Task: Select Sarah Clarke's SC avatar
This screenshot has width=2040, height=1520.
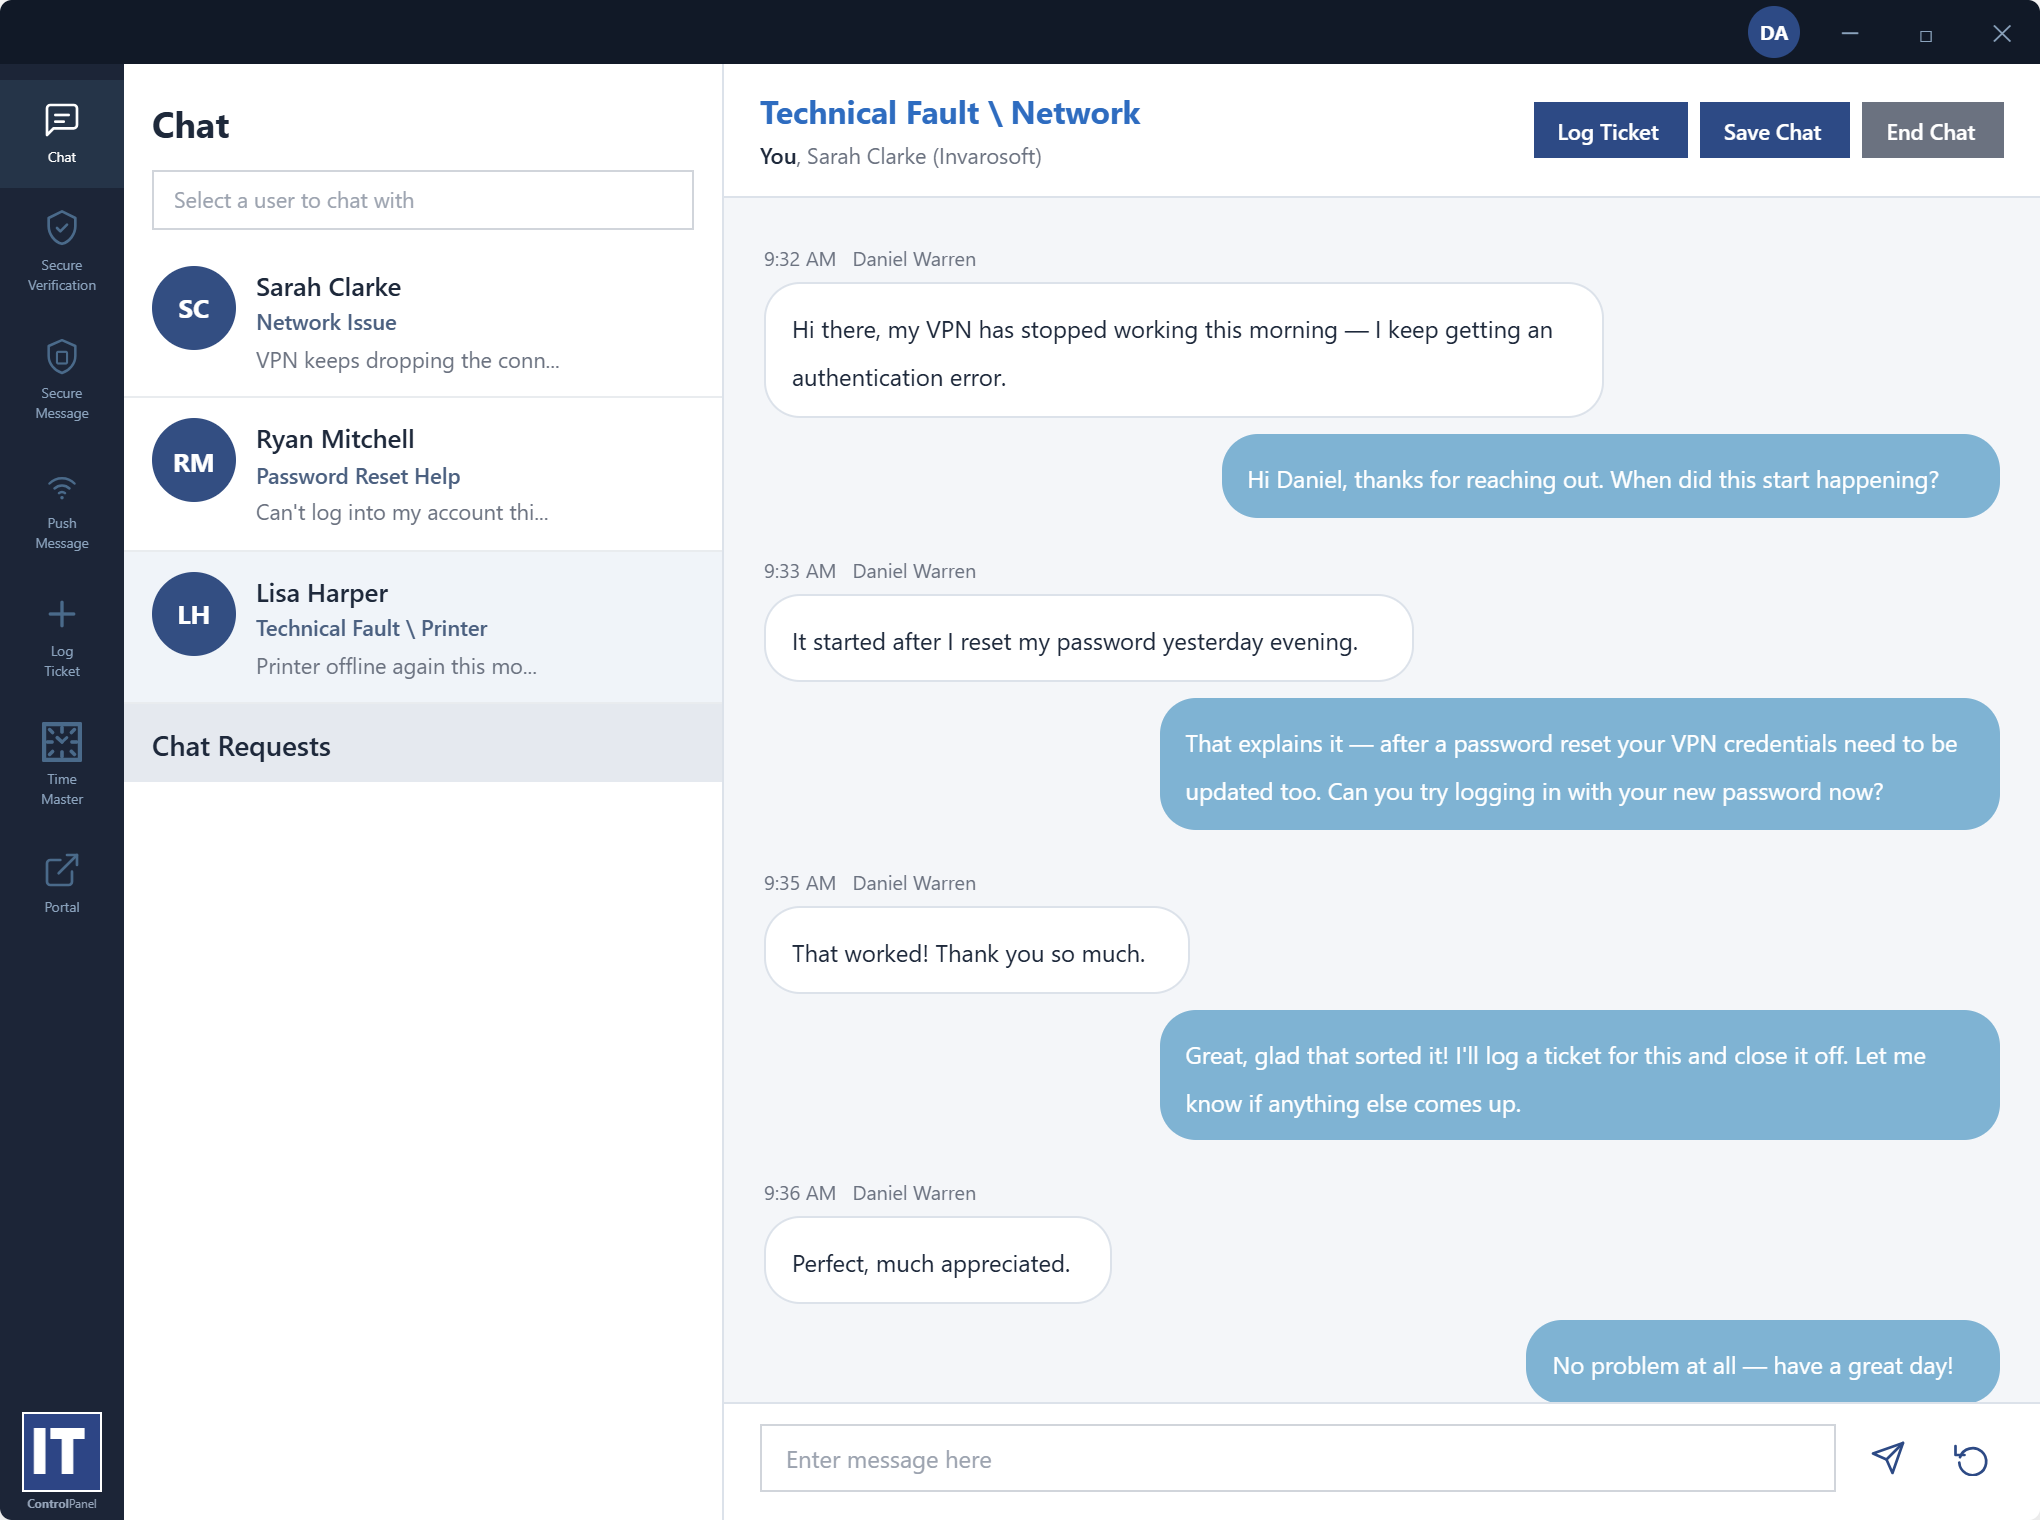Action: (194, 308)
